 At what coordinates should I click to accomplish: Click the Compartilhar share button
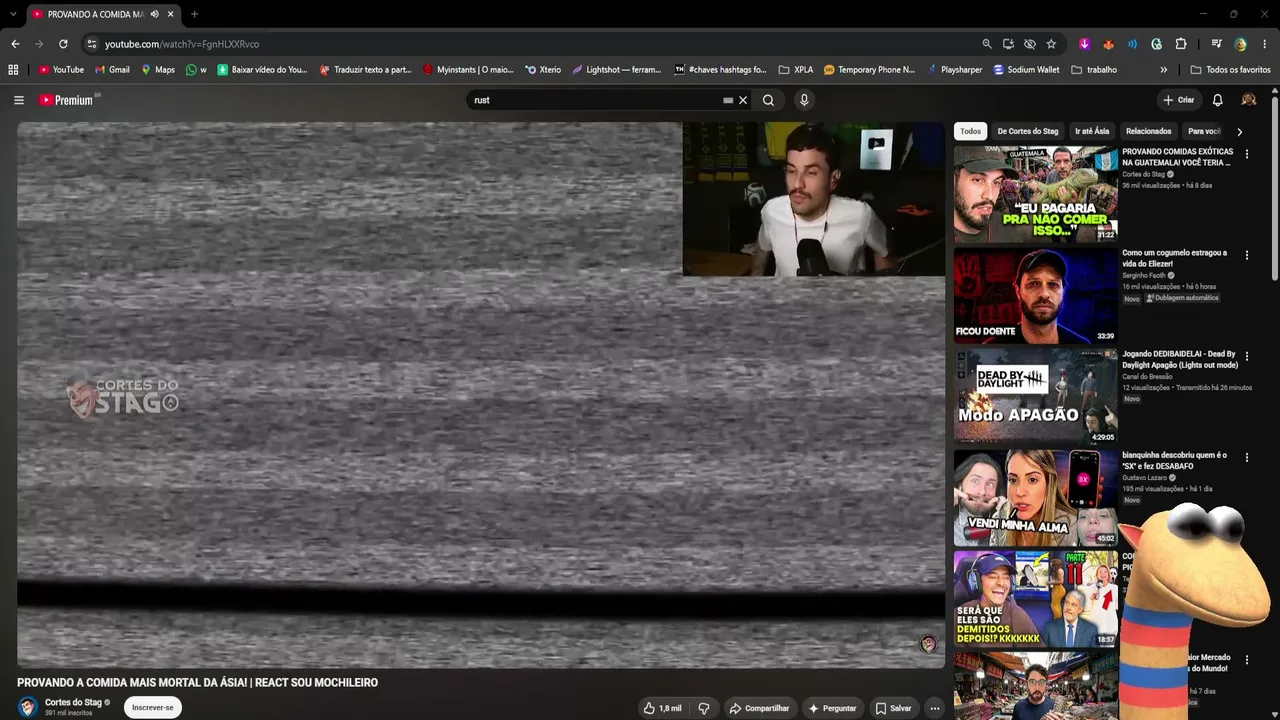[x=759, y=708]
